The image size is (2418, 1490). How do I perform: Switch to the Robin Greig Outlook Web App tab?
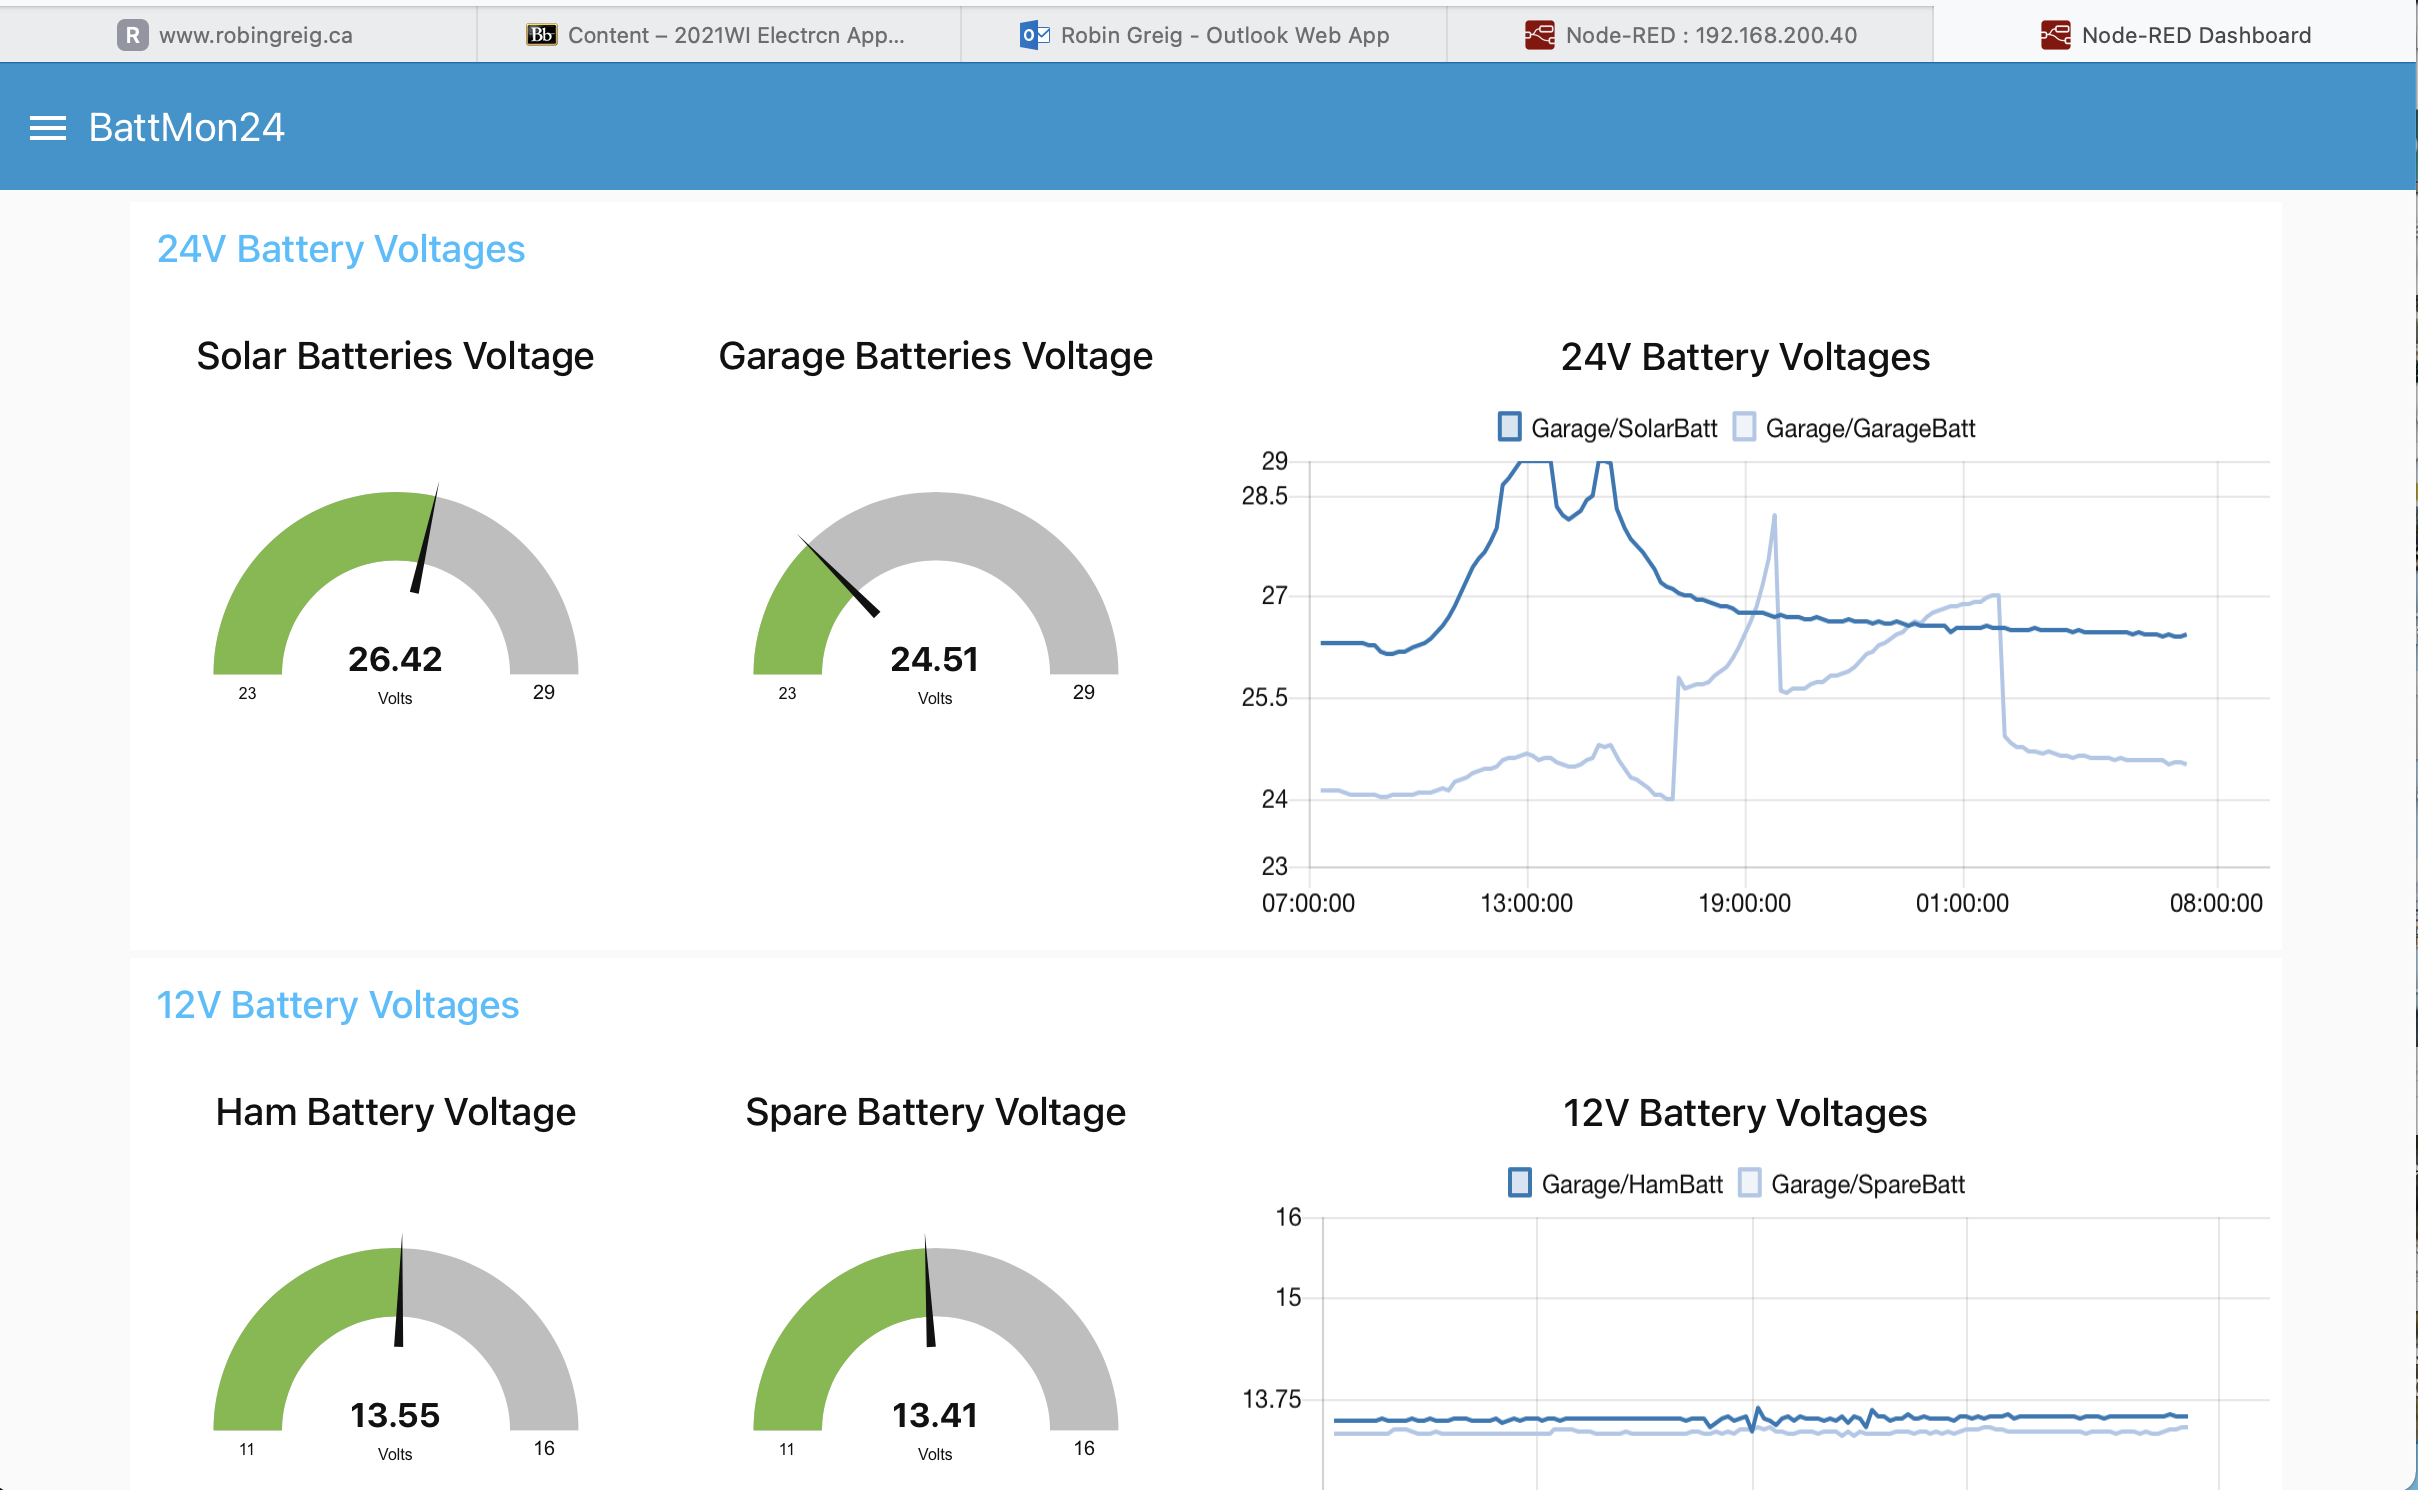tap(1204, 35)
